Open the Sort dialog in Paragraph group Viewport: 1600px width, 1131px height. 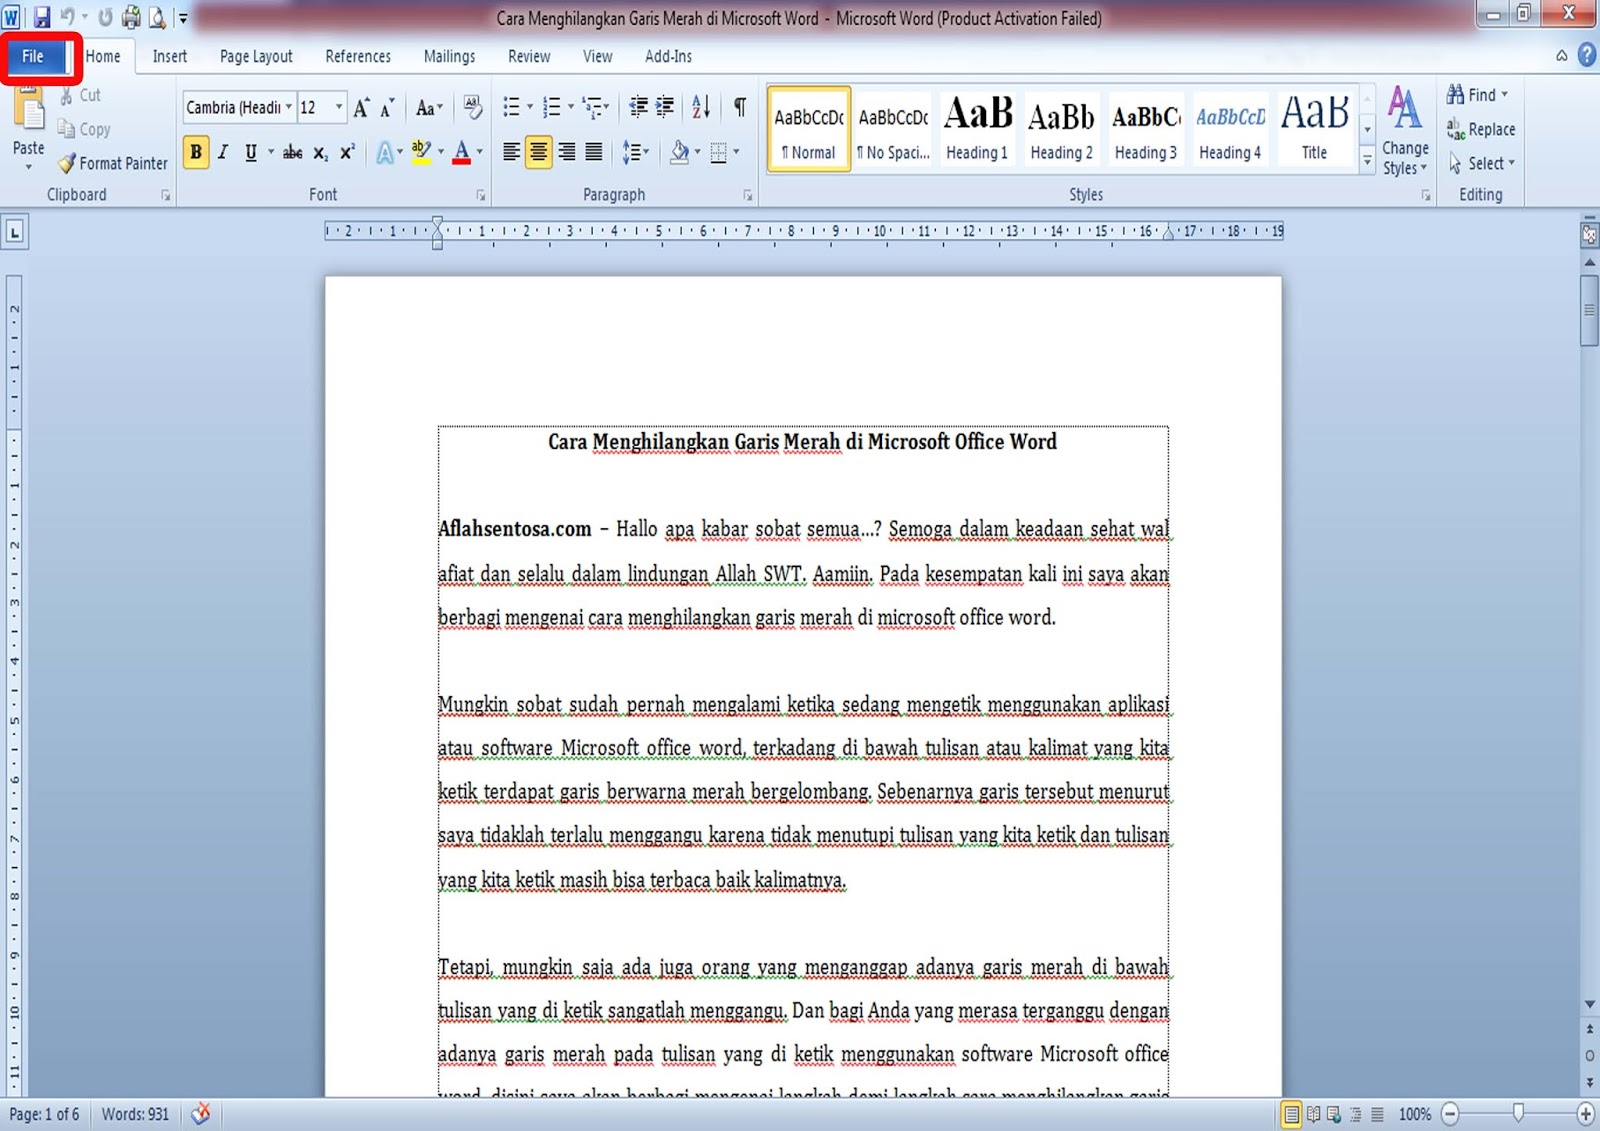(700, 107)
